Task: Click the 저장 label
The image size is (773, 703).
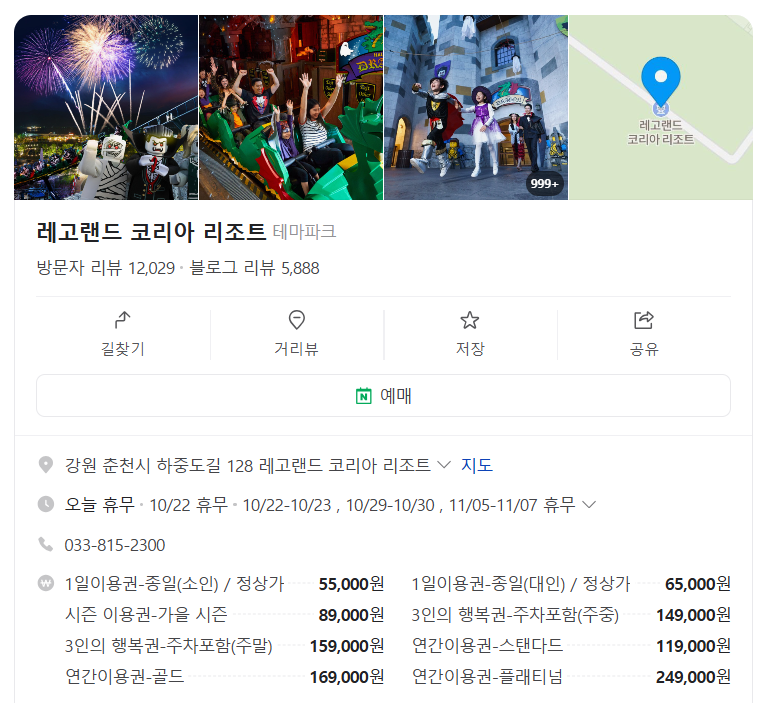Action: point(470,349)
